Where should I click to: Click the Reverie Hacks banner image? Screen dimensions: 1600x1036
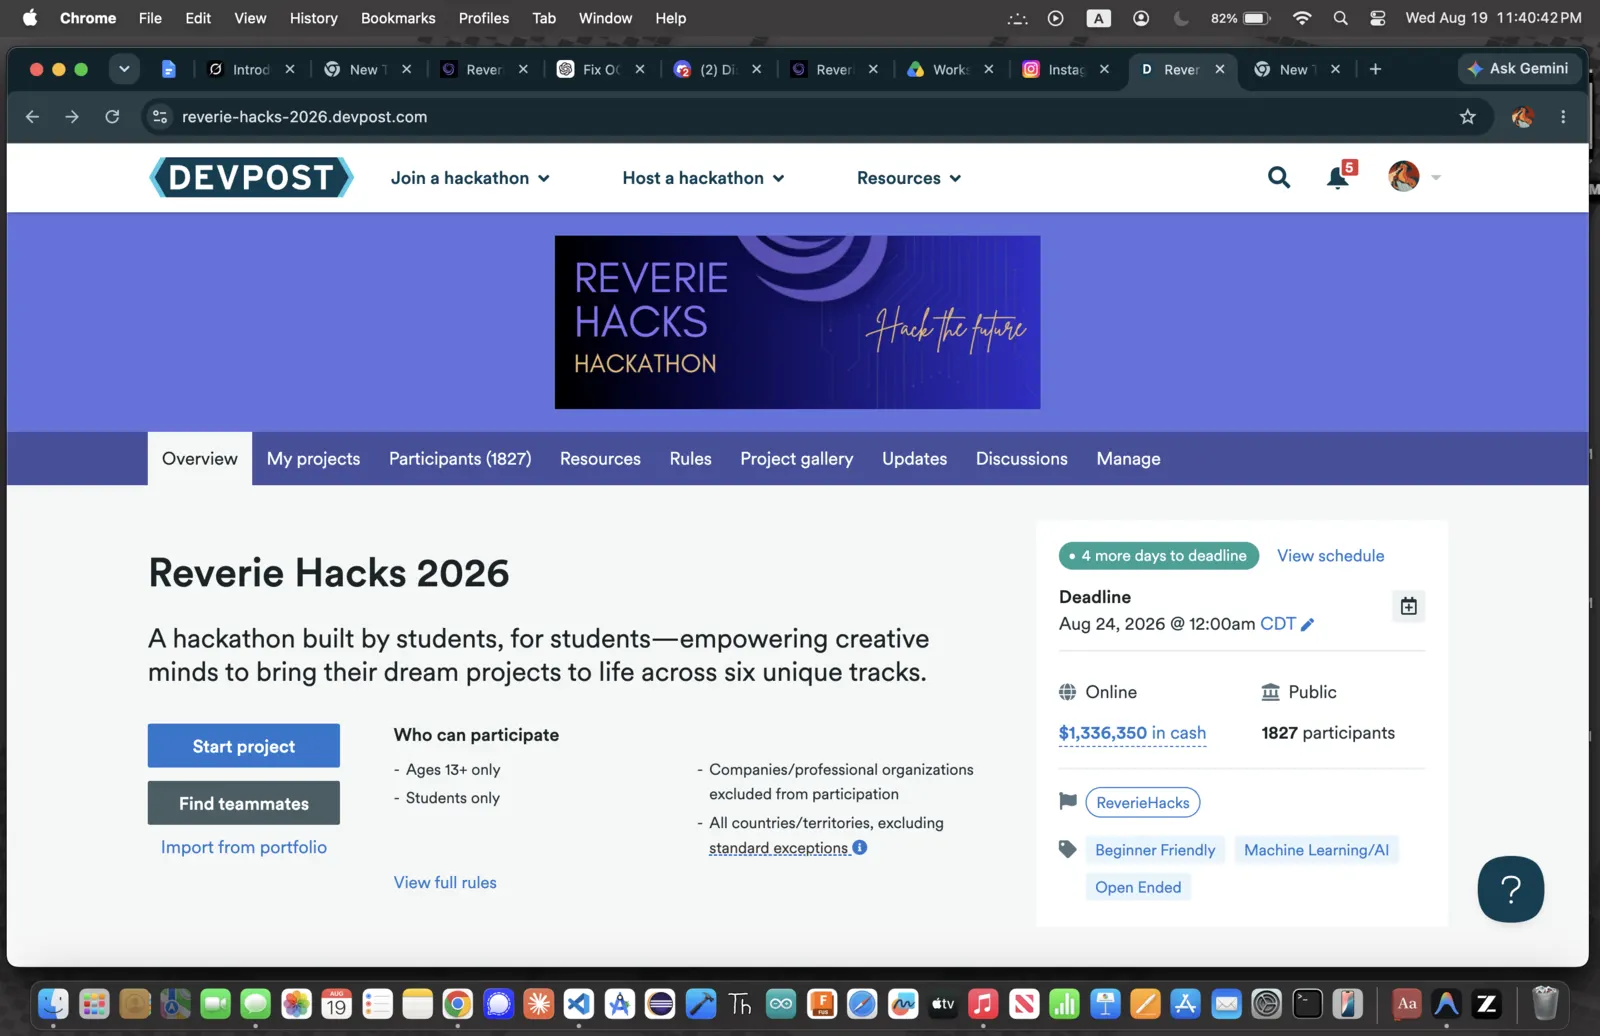798,322
